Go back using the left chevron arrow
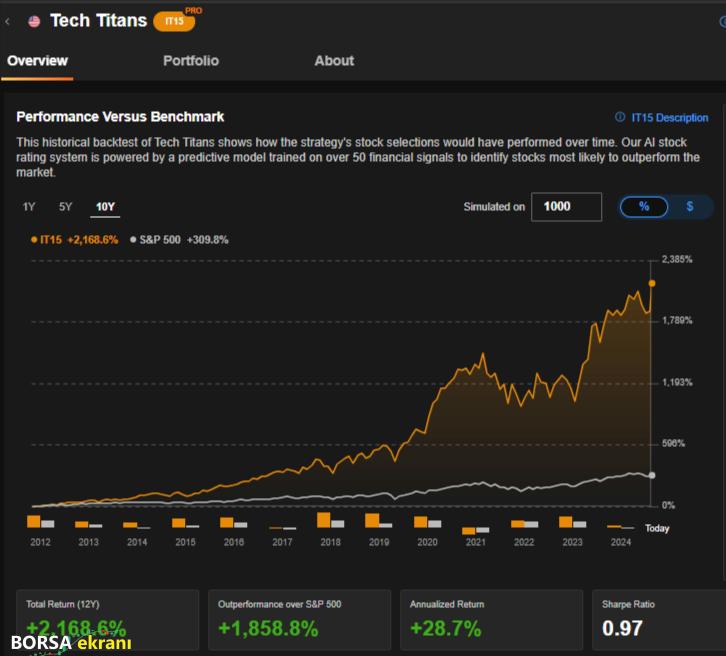 [x=7, y=21]
